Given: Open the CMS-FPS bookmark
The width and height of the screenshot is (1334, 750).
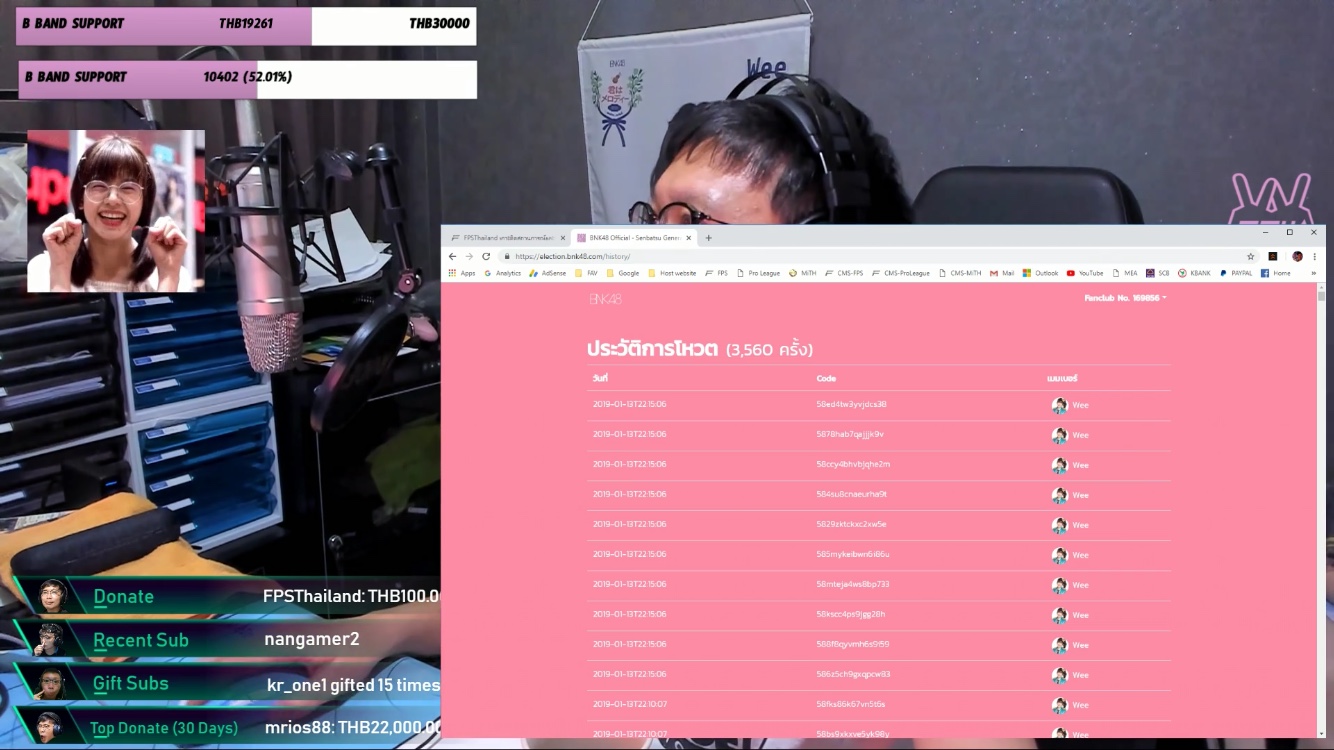Looking at the screenshot, I should 844,273.
